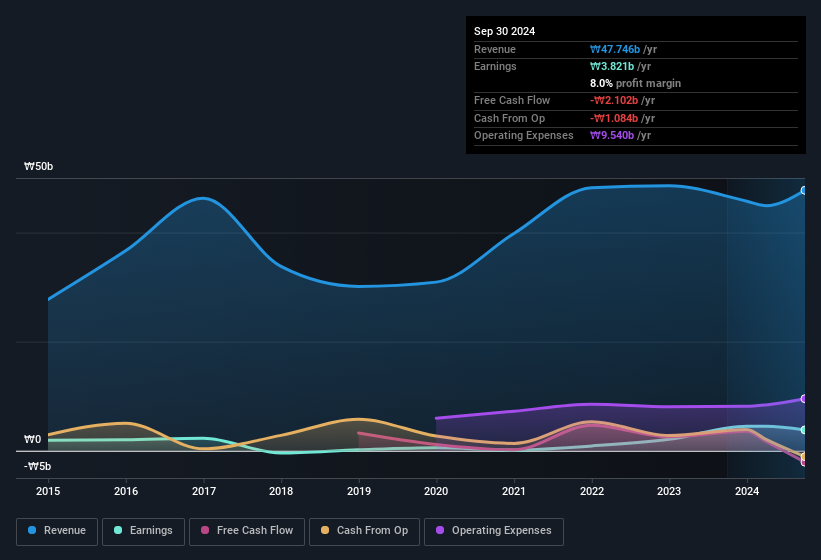821x560 pixels.
Task: Click the ₩47.746b revenue value
Action: 615,49
